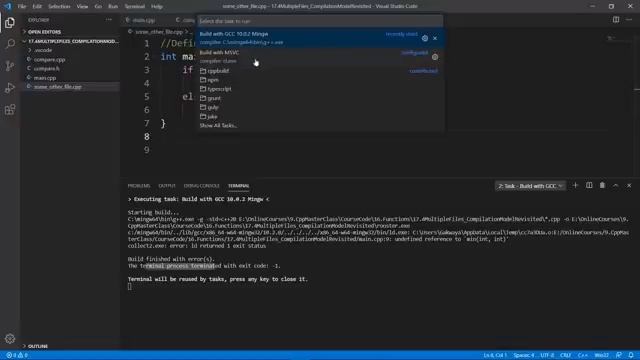Click some_other_file.cpp breadcrumb

click(x=159, y=31)
